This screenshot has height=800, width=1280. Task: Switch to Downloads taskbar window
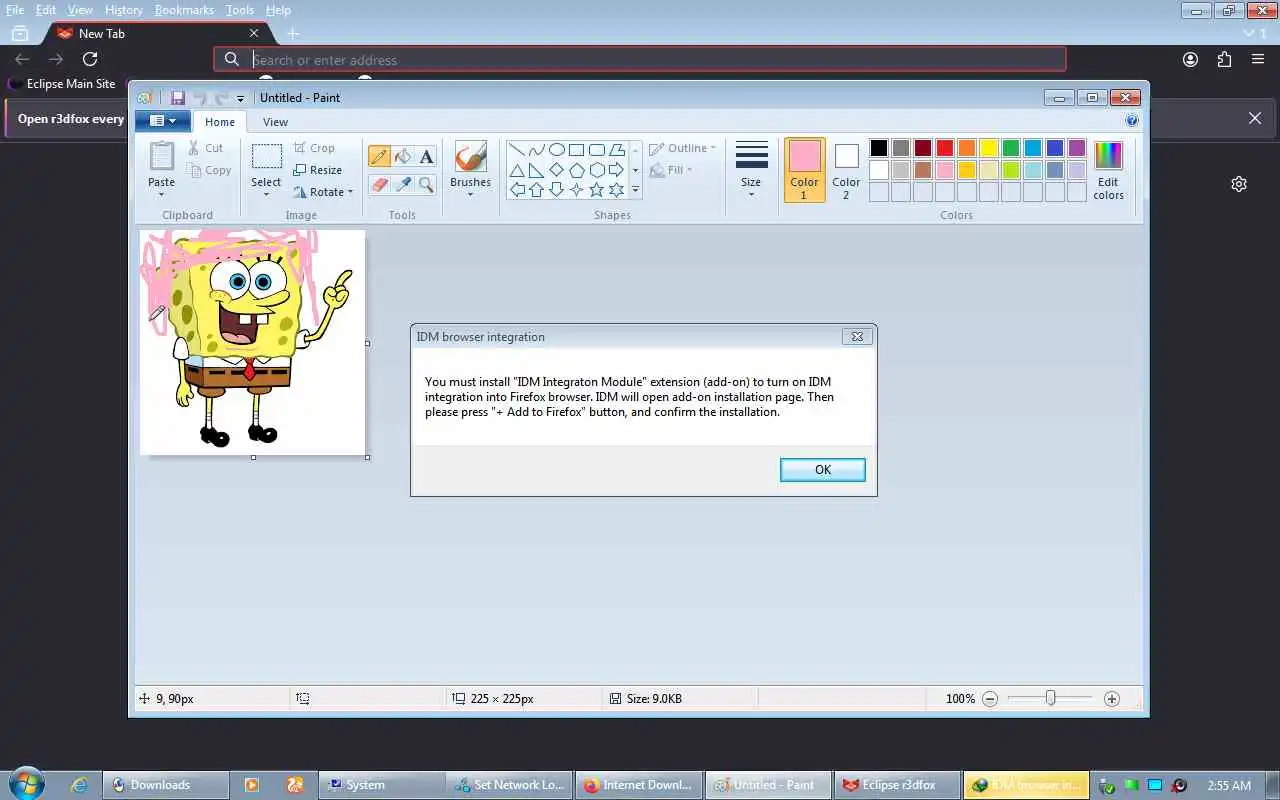coord(166,785)
